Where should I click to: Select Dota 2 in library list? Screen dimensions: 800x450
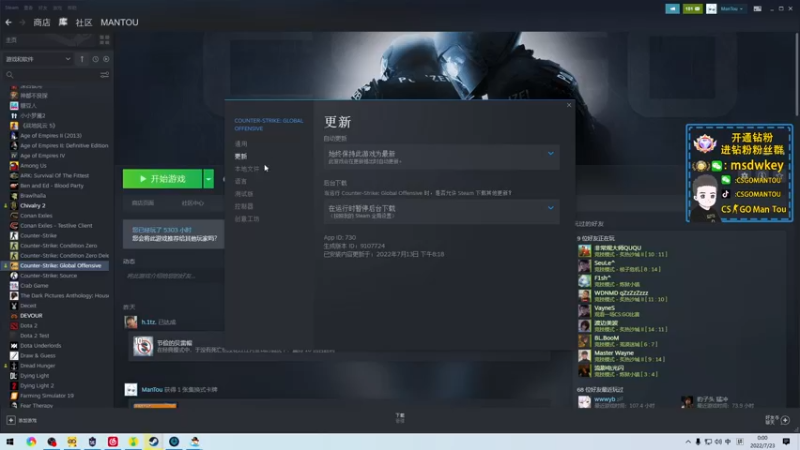pyautogui.click(x=29, y=326)
